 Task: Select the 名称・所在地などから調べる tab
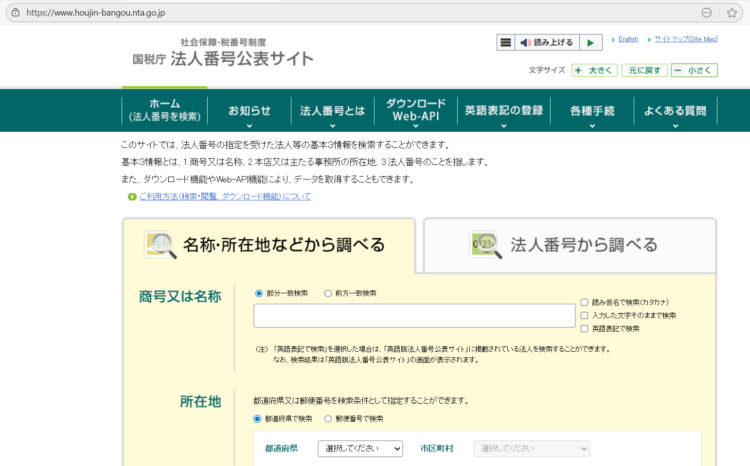coord(269,245)
